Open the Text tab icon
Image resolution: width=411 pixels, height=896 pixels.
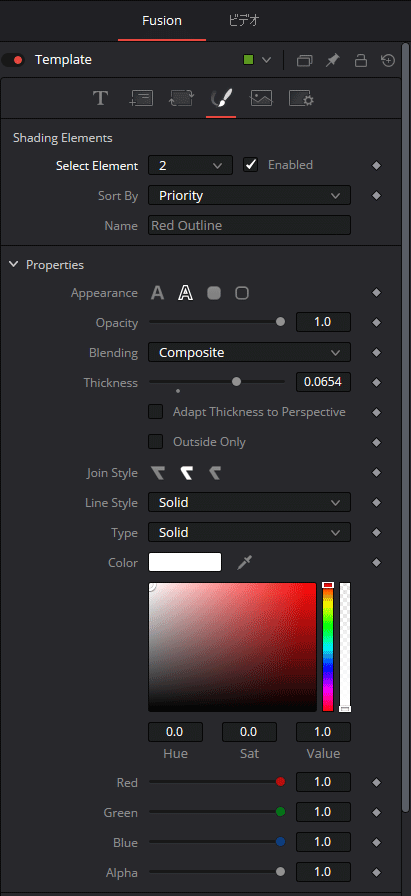coord(101,98)
